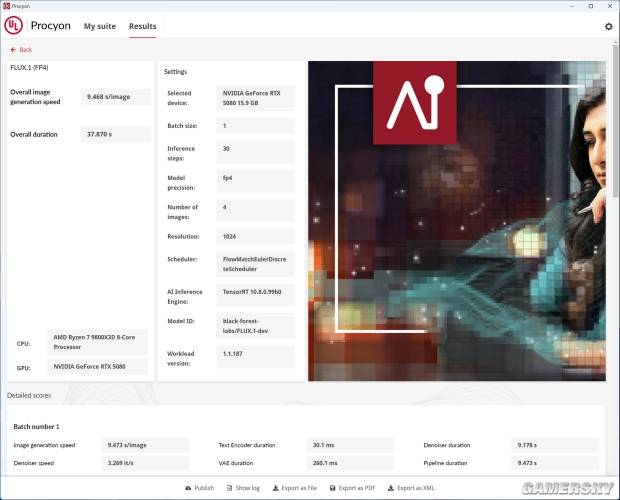This screenshot has height=500, width=620.
Task: Switch to the My suite tab
Action: tap(100, 26)
